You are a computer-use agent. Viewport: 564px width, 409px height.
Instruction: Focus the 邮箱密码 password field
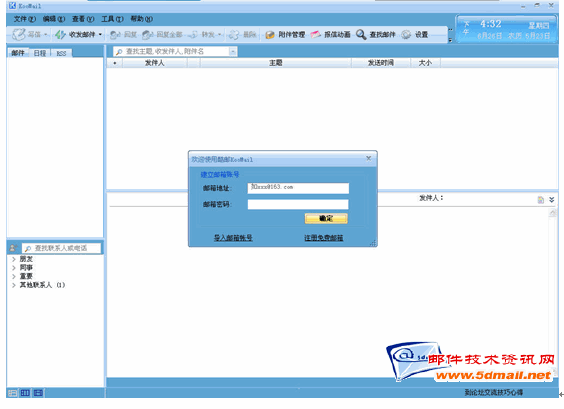[x=298, y=204]
